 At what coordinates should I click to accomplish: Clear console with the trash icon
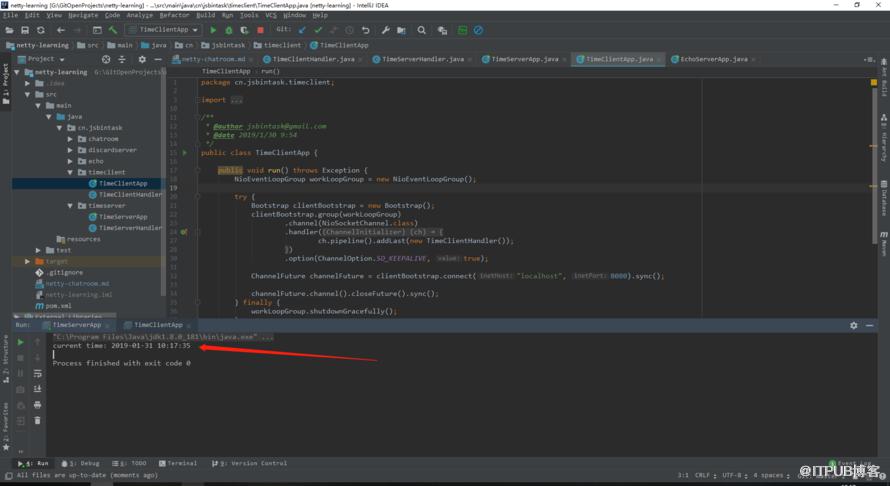pos(37,420)
